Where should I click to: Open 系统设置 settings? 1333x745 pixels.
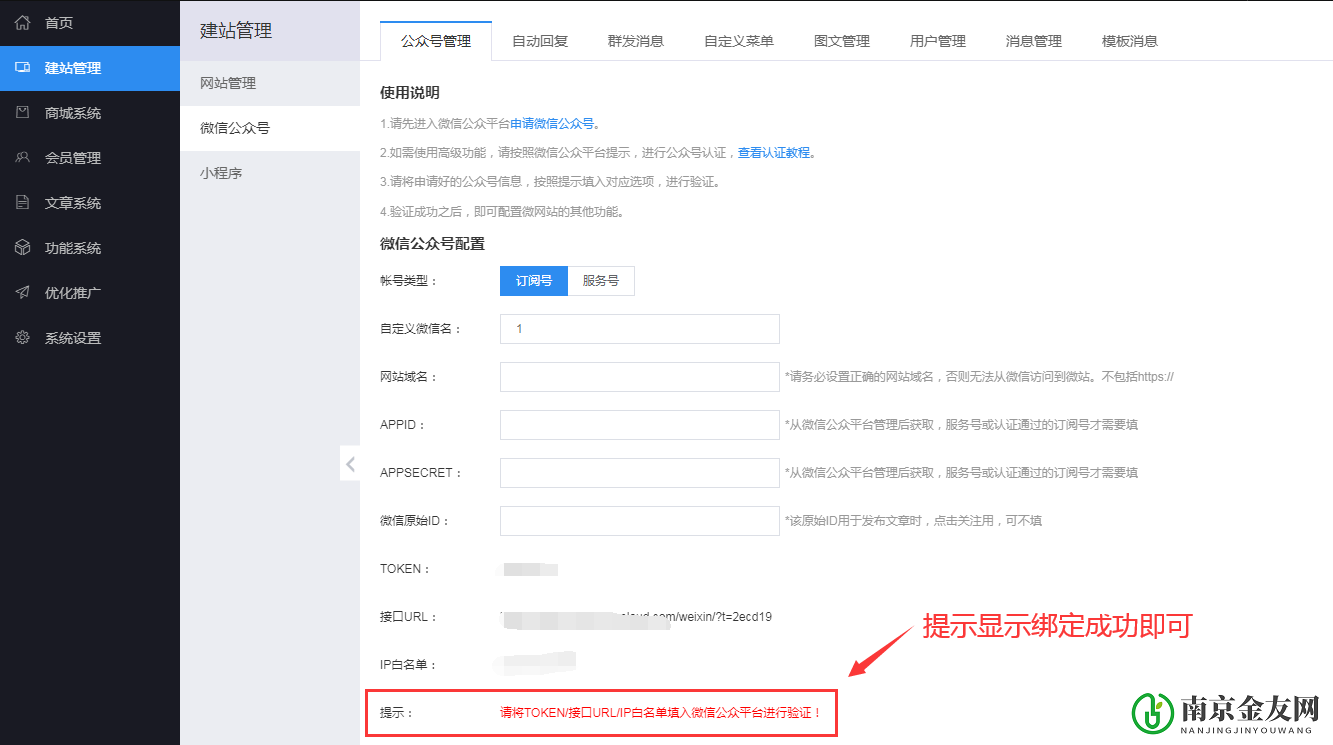[x=60, y=337]
